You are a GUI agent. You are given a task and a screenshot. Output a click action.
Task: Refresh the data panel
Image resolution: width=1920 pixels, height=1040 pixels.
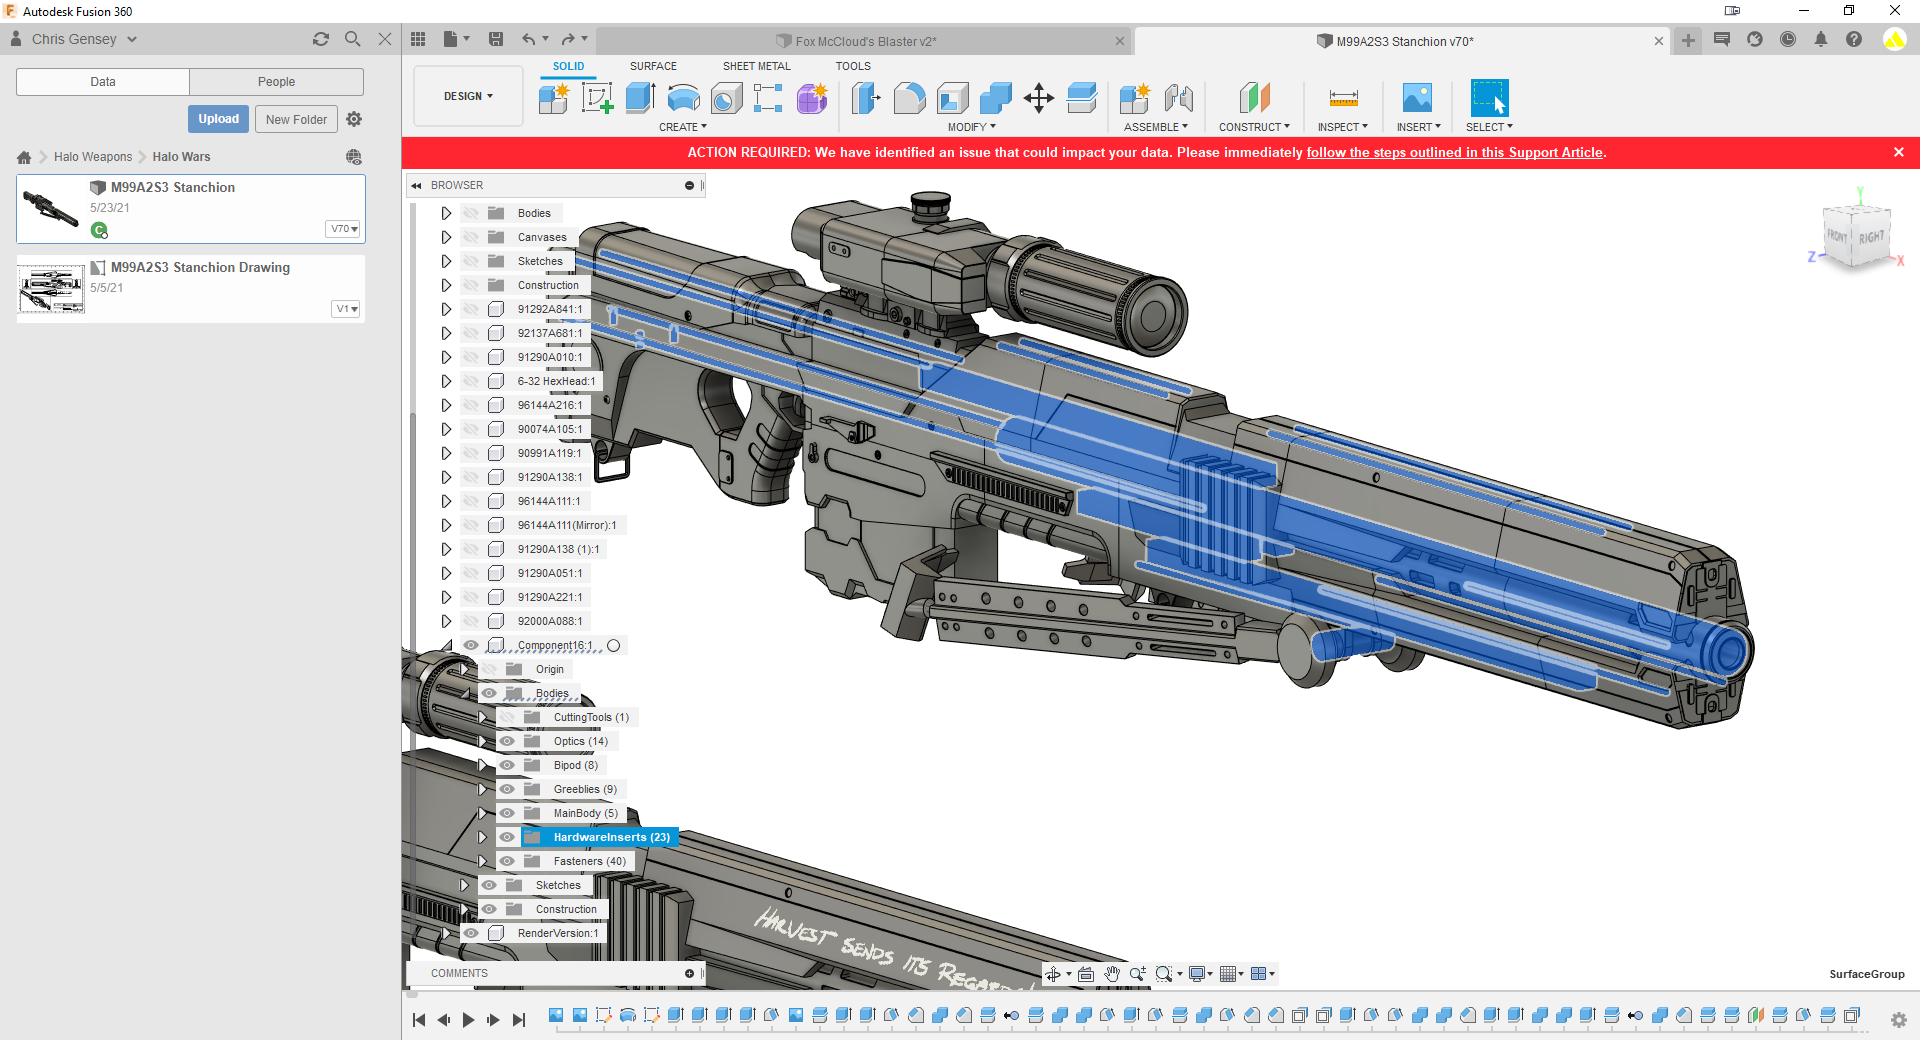click(x=321, y=39)
